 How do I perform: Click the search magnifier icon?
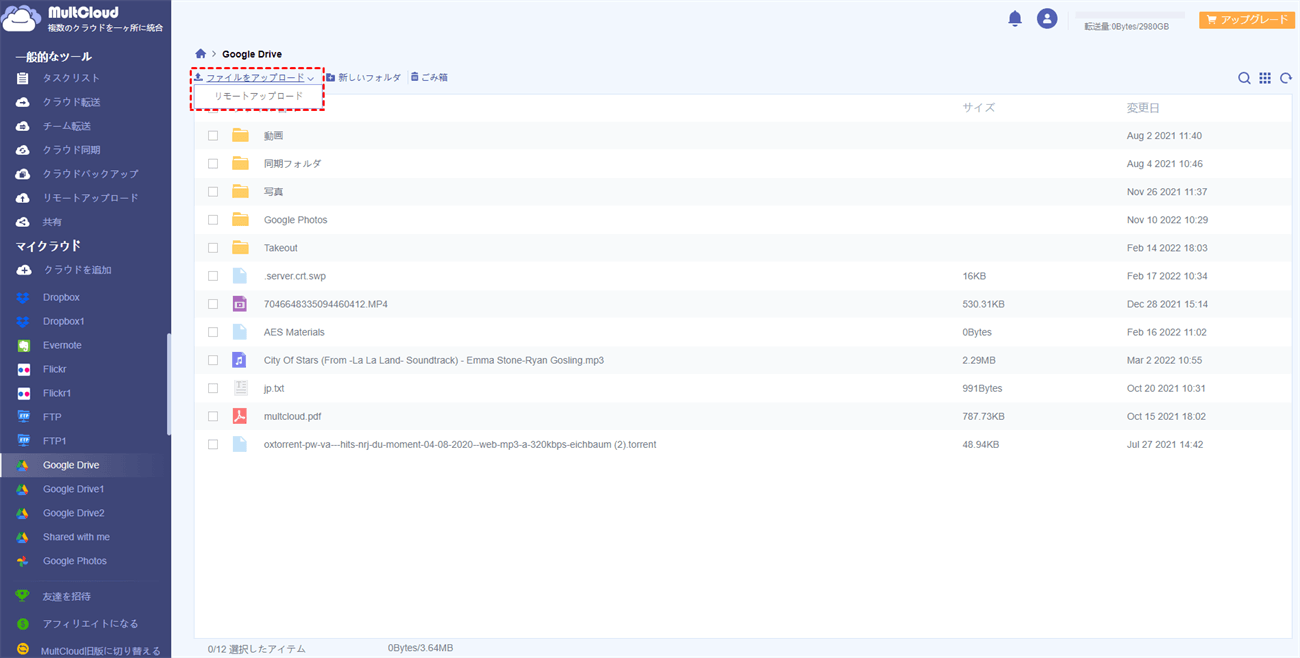coord(1244,78)
